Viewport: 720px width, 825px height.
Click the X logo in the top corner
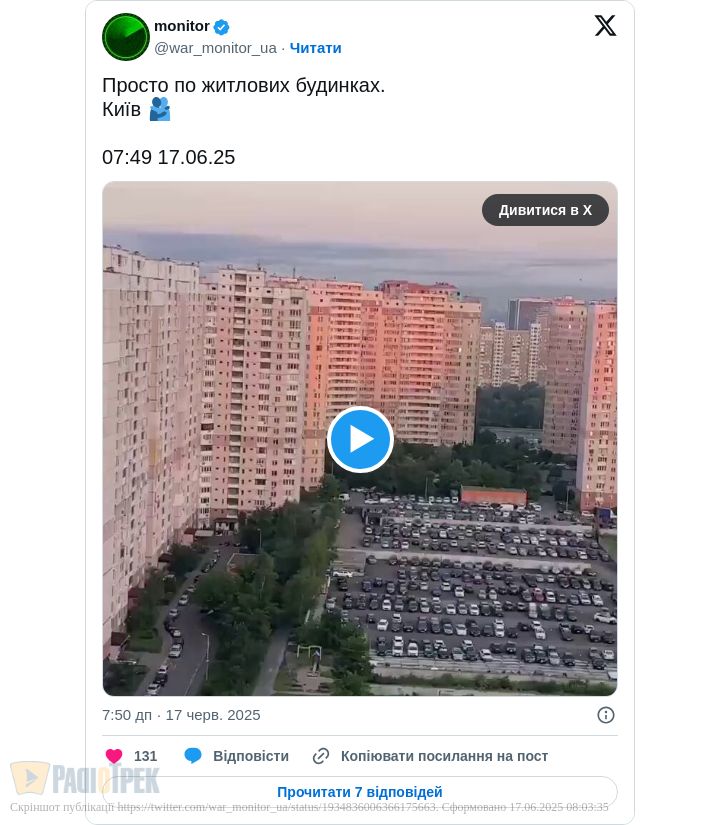click(605, 26)
